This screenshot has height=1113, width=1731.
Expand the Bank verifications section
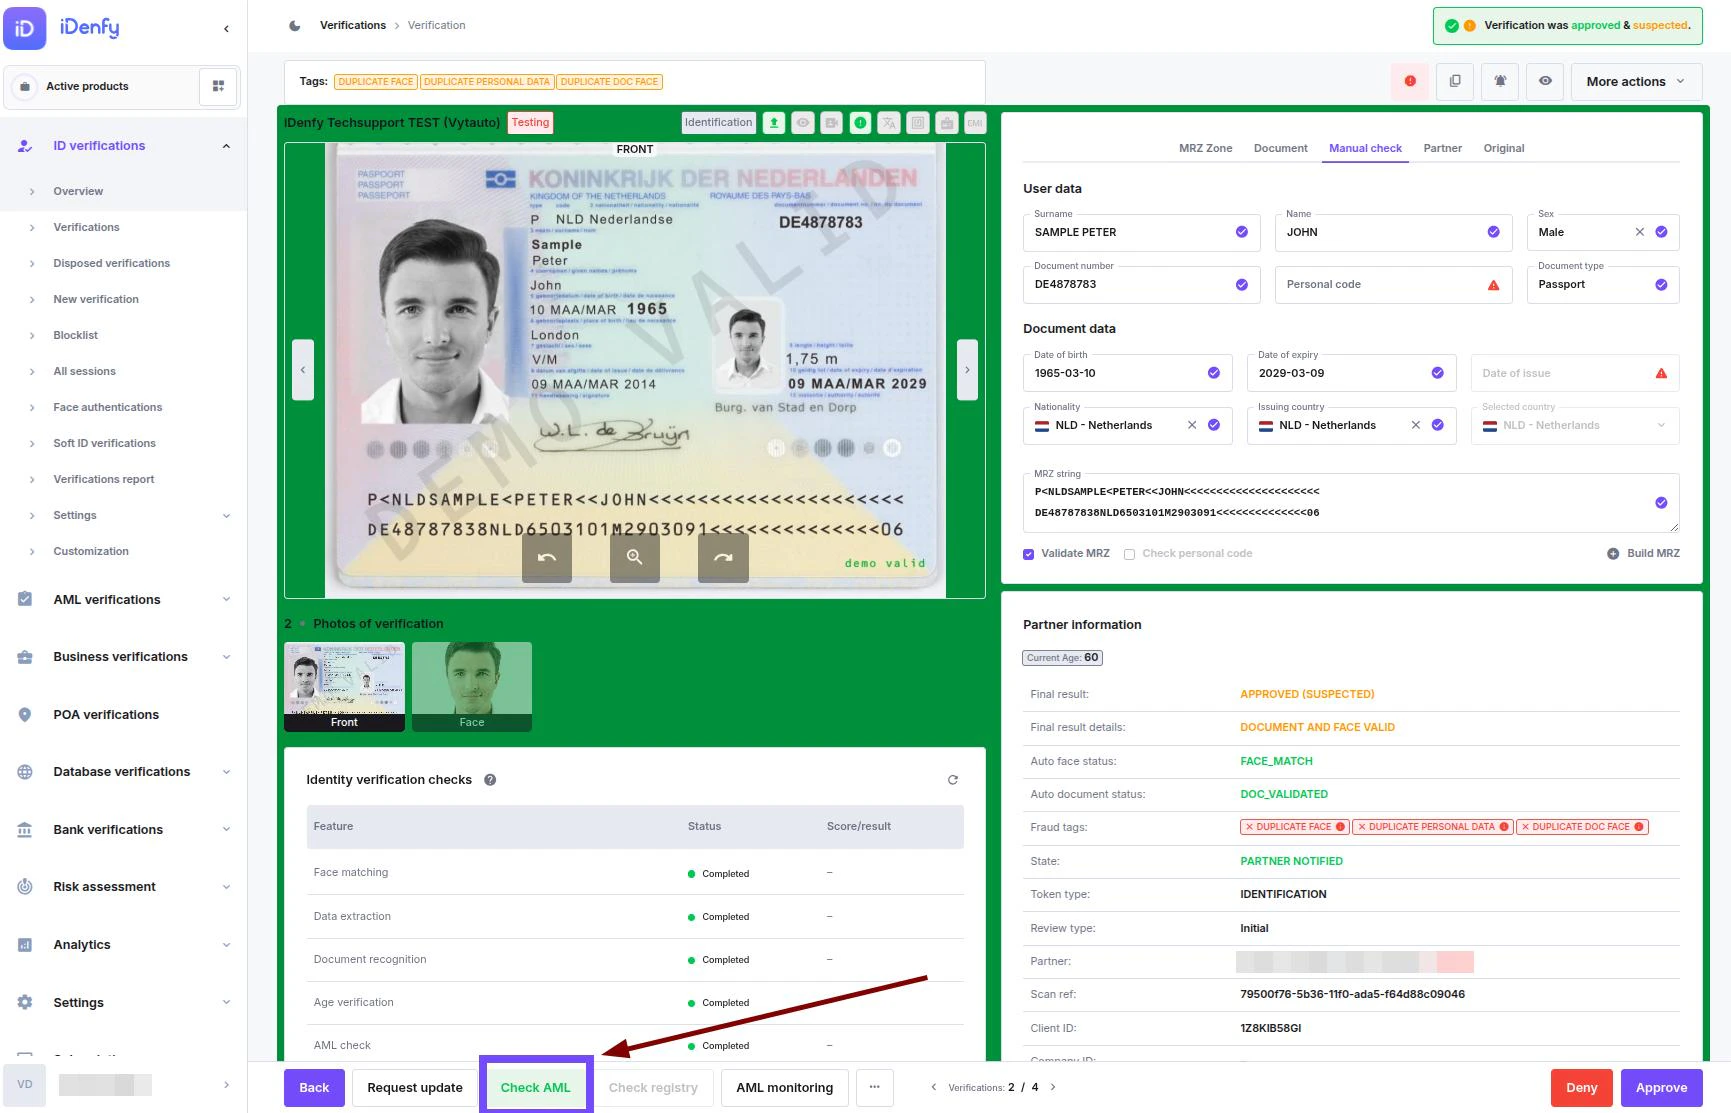pyautogui.click(x=226, y=830)
